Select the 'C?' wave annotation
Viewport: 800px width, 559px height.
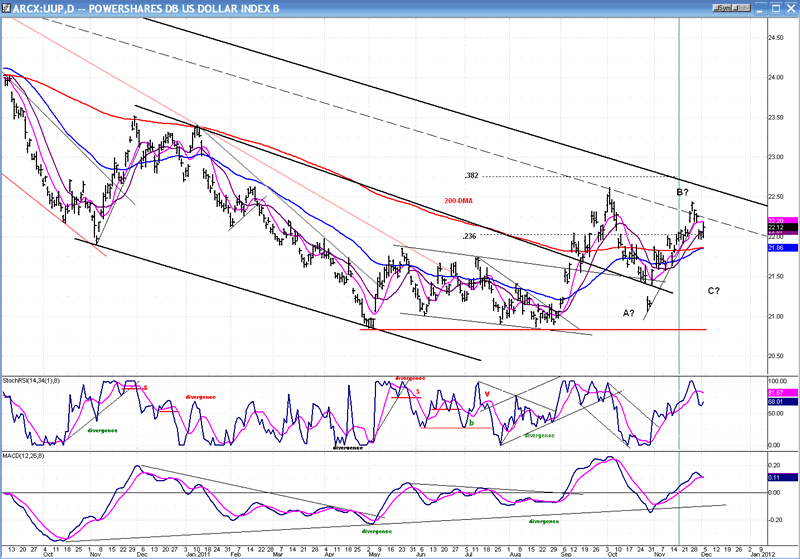715,290
